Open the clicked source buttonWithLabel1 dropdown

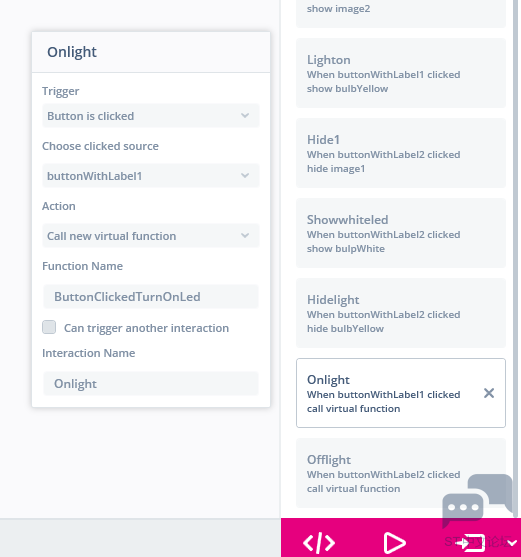point(151,176)
